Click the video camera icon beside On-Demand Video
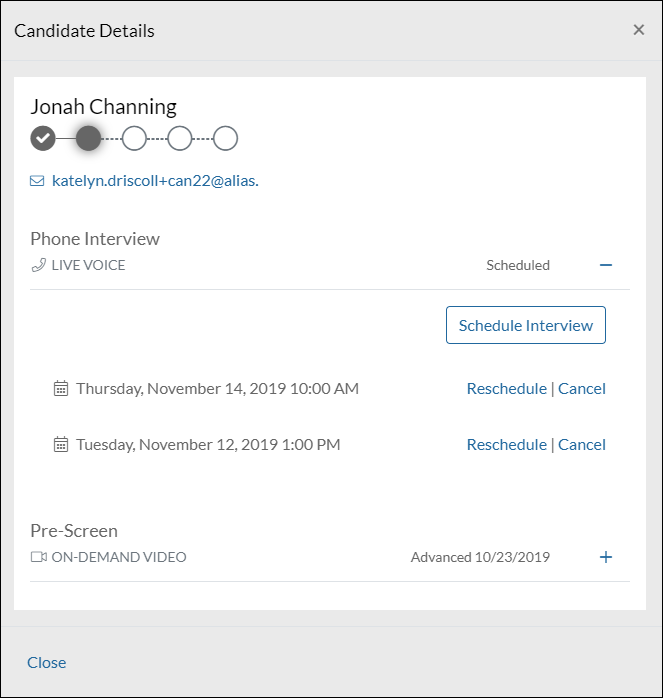Screen dimensions: 663x698 click(x=38, y=557)
